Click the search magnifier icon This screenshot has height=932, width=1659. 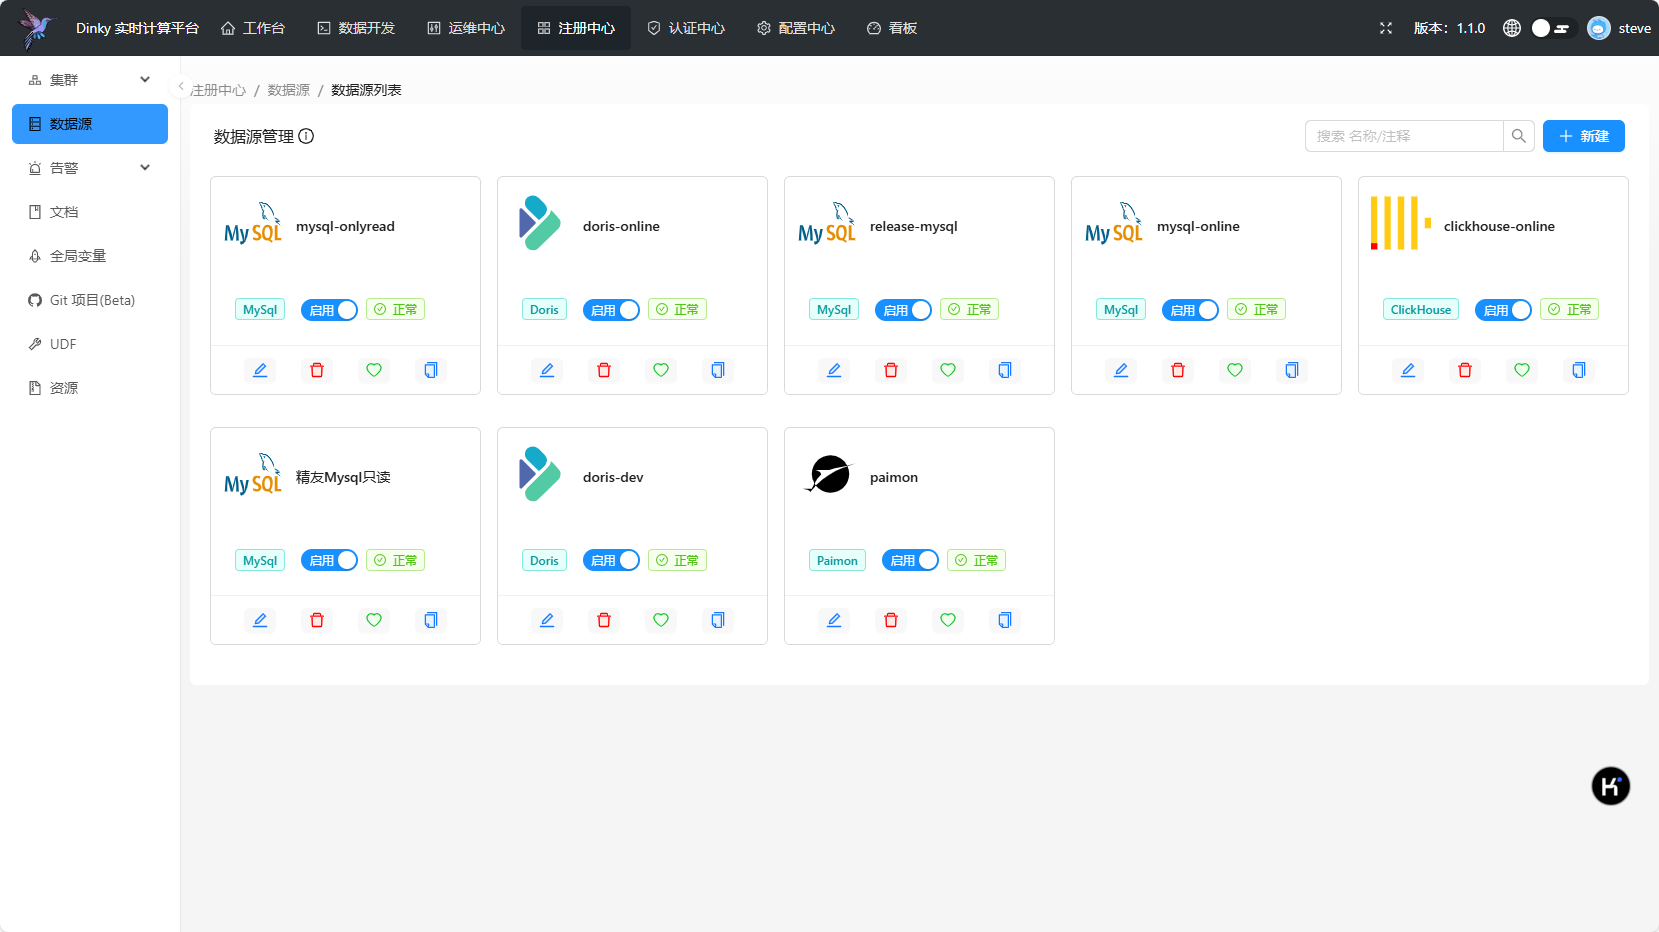[x=1519, y=136]
